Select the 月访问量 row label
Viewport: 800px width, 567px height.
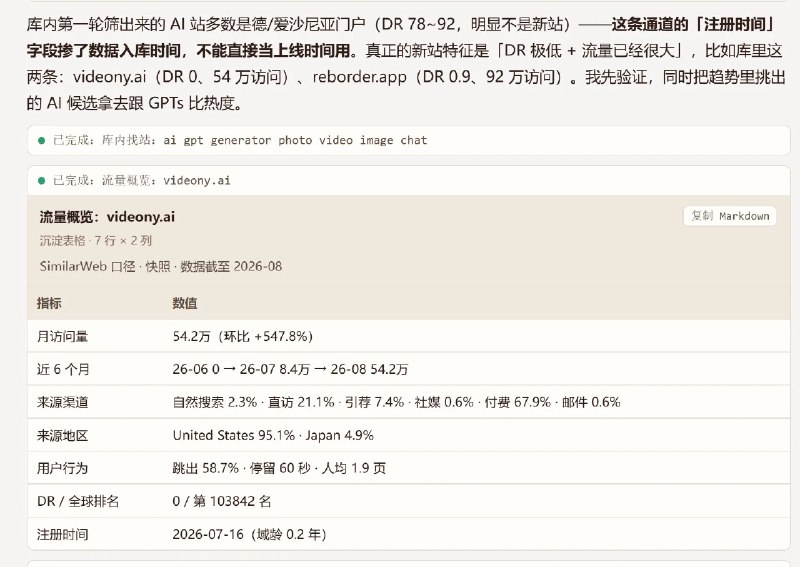pos(62,336)
